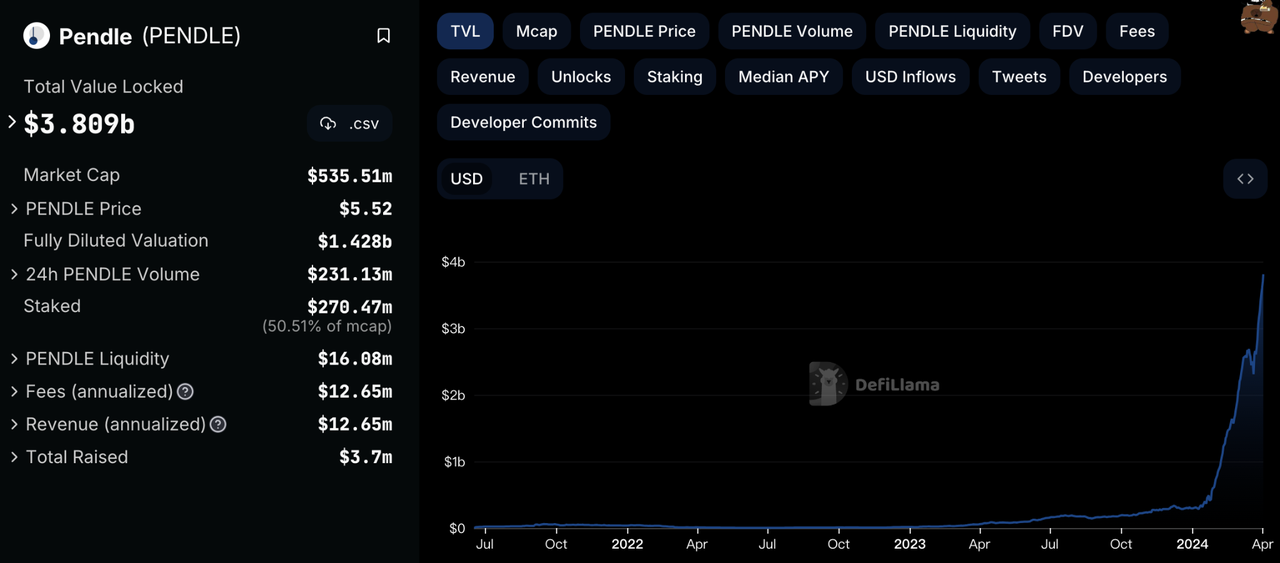The height and width of the screenshot is (563, 1280).
Task: Switch chart denomination to ETH
Action: pyautogui.click(x=534, y=179)
